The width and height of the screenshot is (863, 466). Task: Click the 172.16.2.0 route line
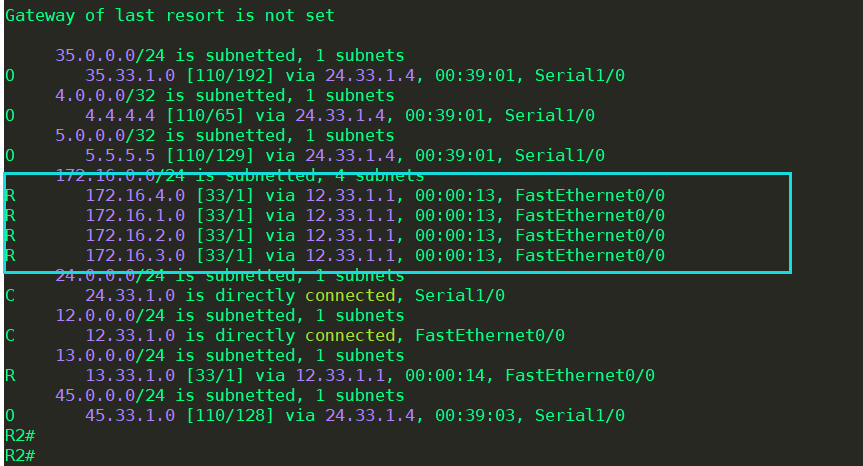coord(335,235)
